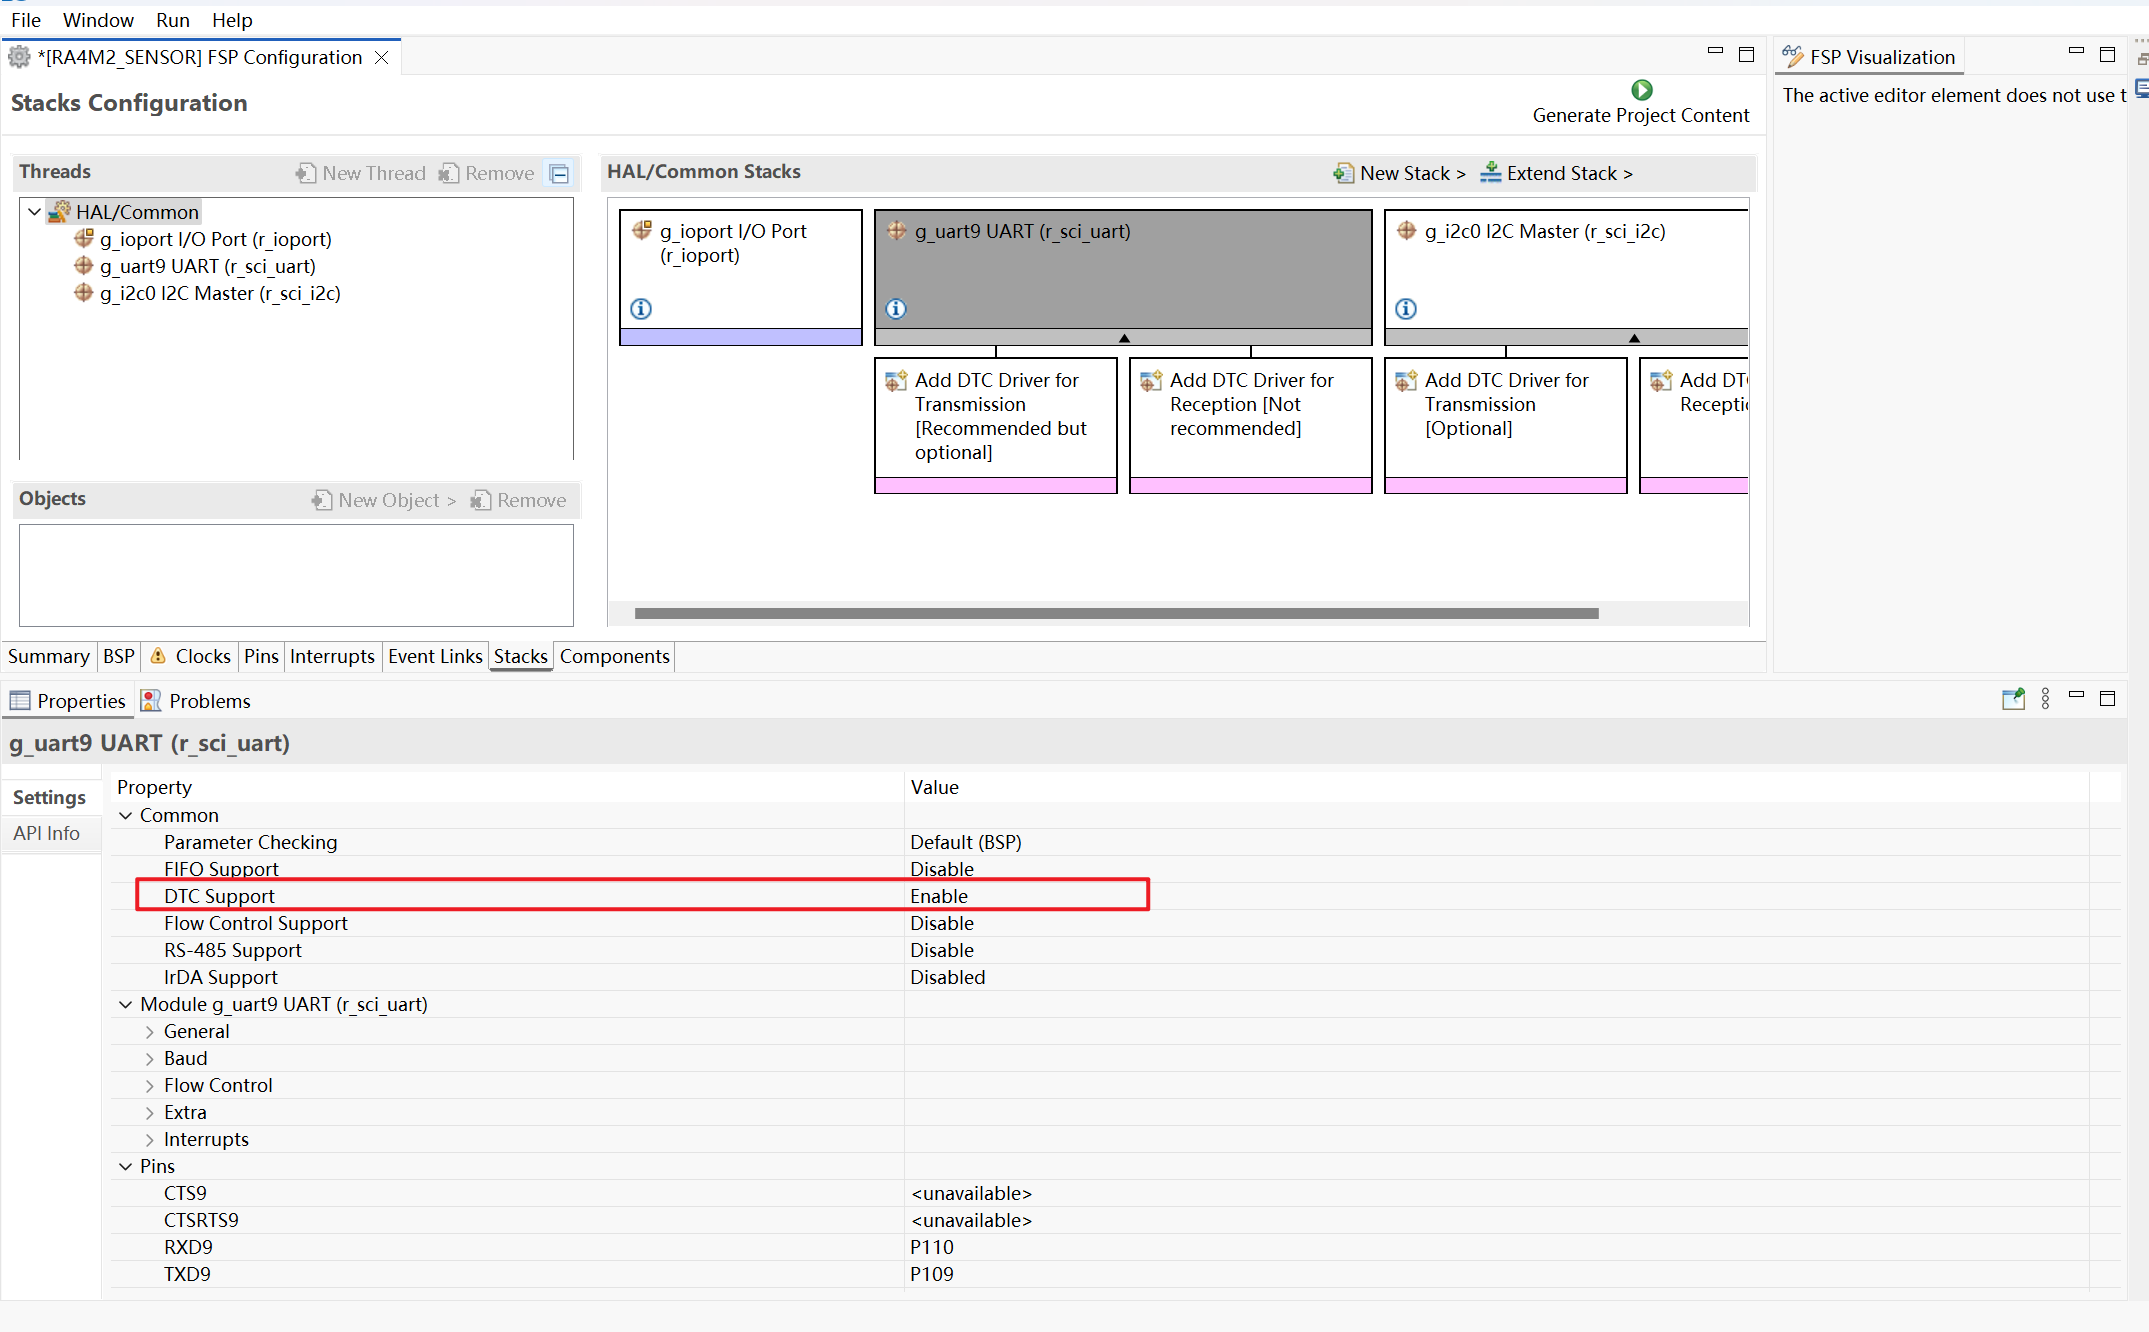Screen dimensions: 2149x1332
Task: Click info icon on g_i2c0 I2C Master block
Action: [x=1406, y=309]
